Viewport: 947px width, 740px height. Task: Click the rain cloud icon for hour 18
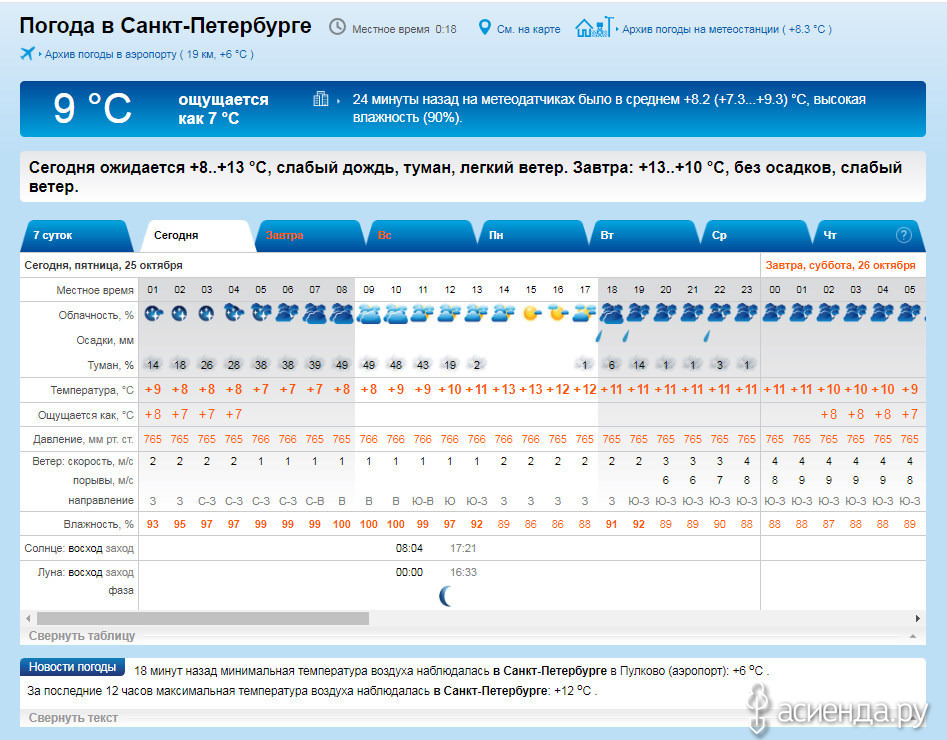[612, 314]
